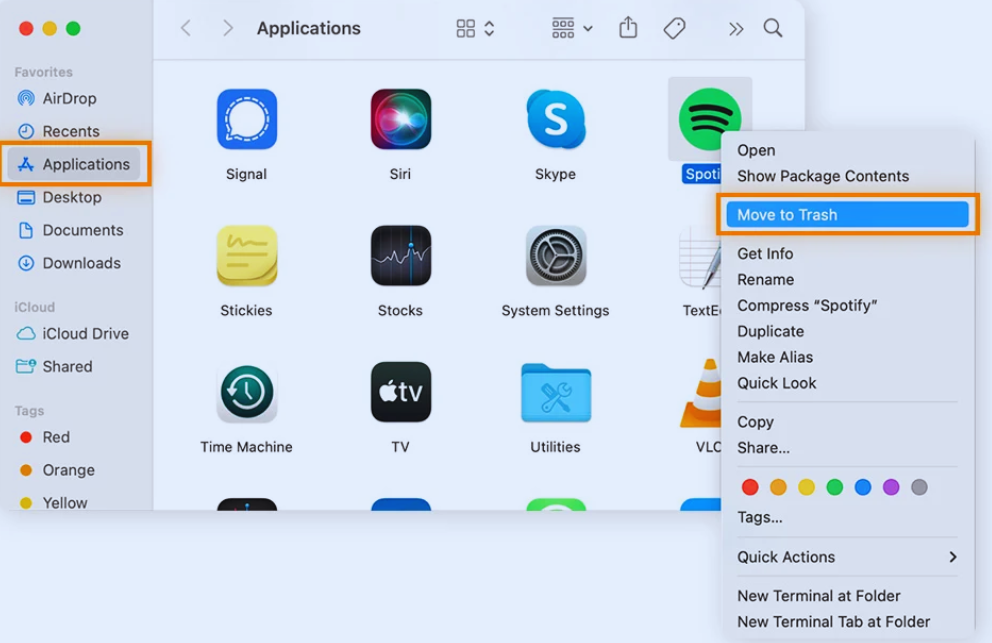Apply the purple tag color dot
This screenshot has width=992, height=643.
click(x=891, y=487)
